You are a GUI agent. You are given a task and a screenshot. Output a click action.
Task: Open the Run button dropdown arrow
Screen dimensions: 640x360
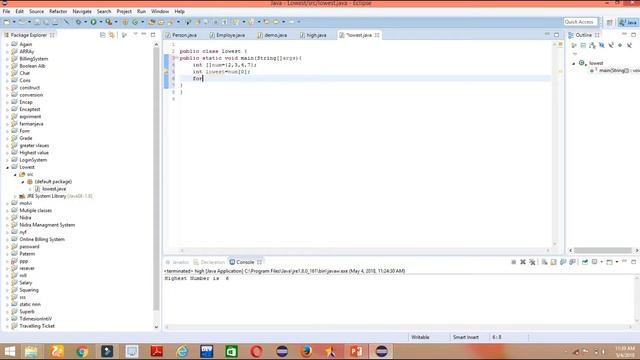click(100, 22)
